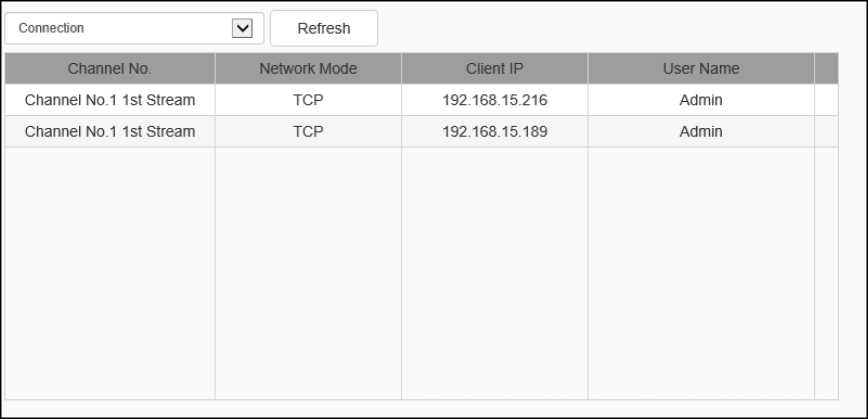The image size is (868, 419).
Task: Click the User Name column header
Action: coord(701,69)
